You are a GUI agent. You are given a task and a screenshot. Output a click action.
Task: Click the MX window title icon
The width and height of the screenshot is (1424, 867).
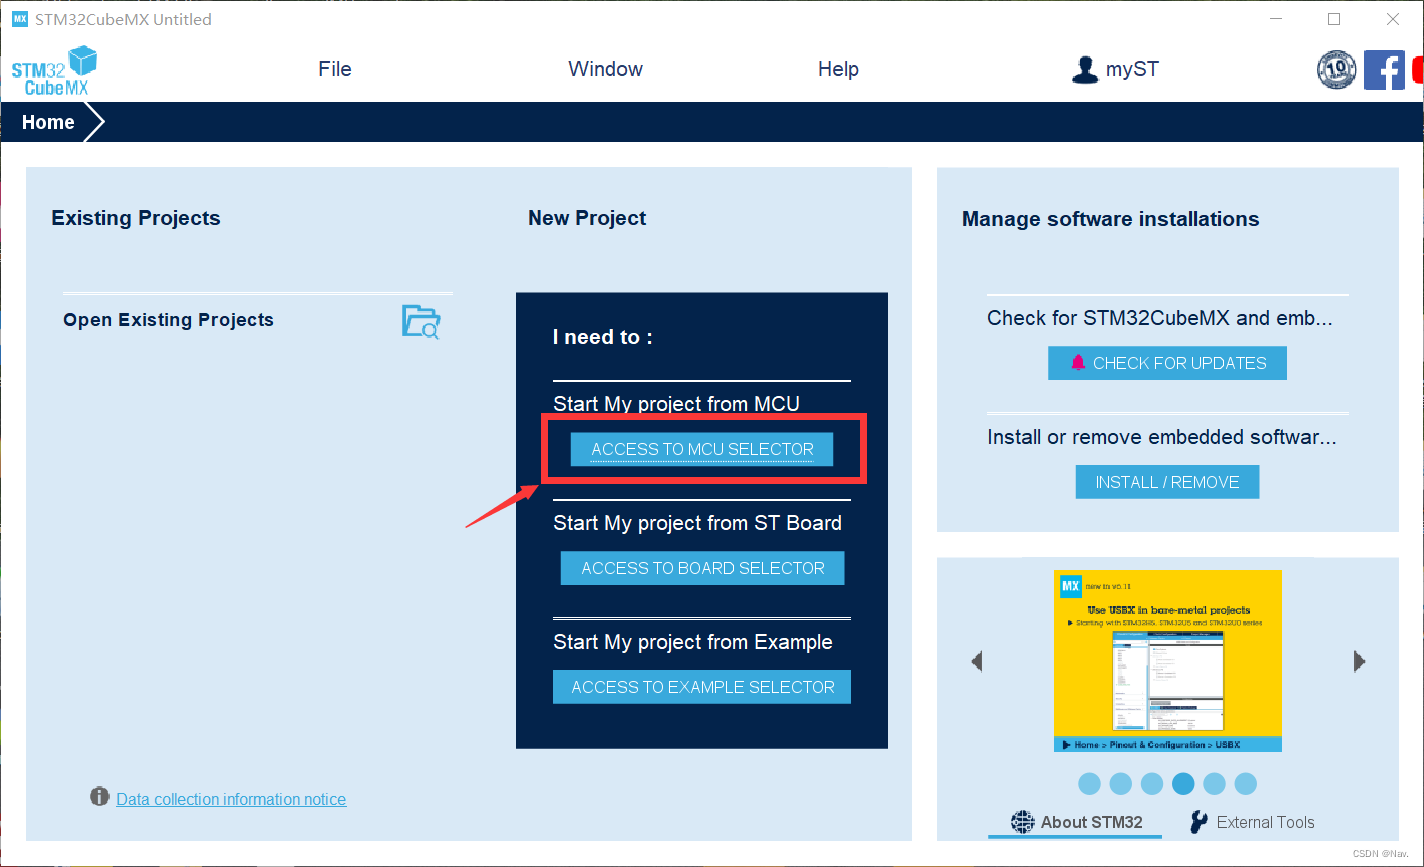20,19
